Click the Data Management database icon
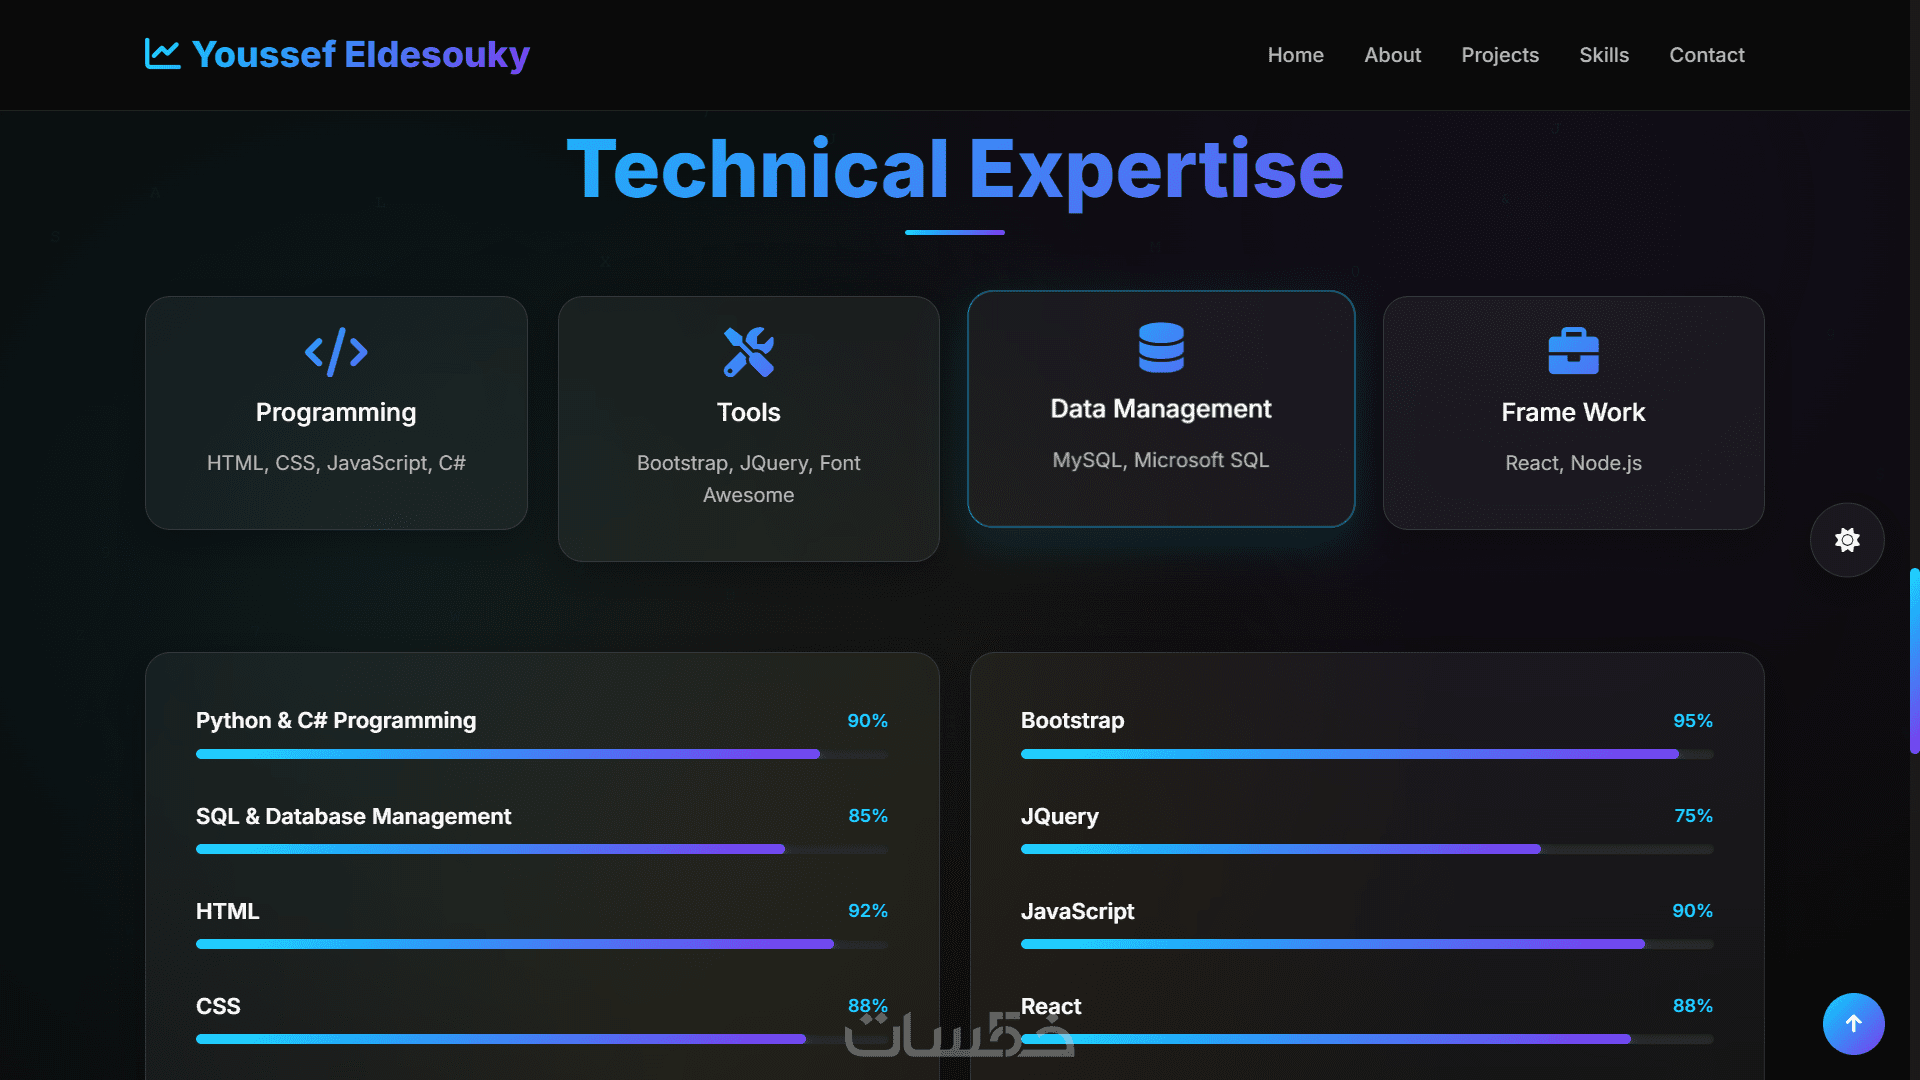Viewport: 1920px width, 1080px height. tap(1161, 348)
